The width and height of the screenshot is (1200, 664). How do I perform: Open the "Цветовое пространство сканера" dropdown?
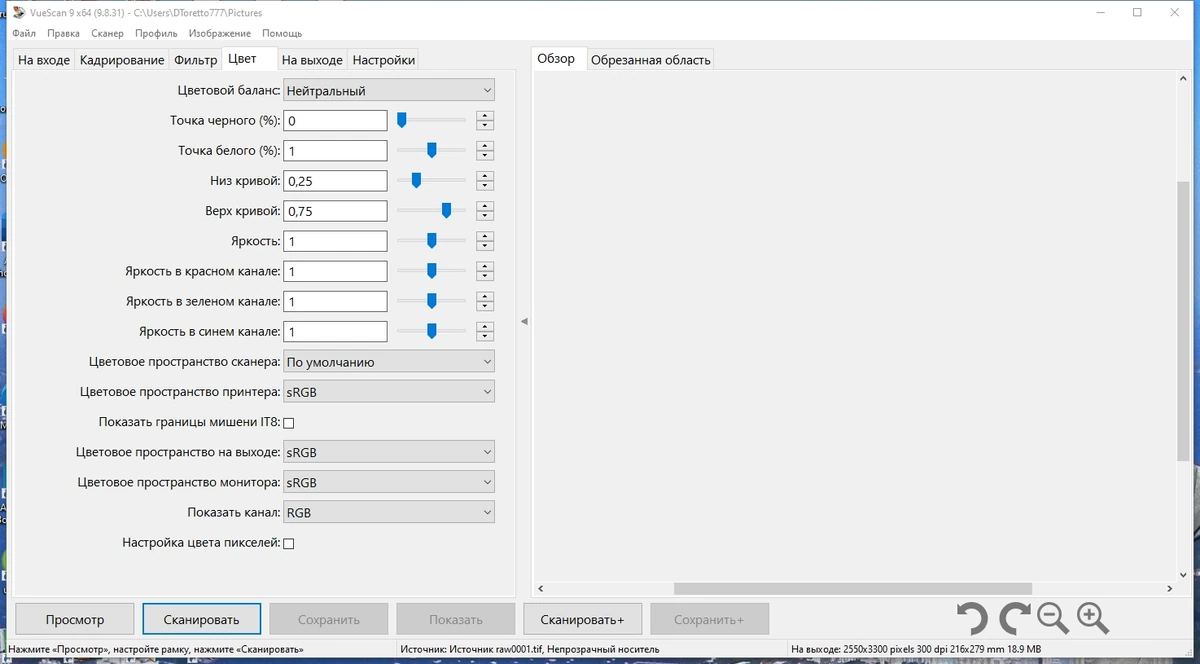pos(389,362)
